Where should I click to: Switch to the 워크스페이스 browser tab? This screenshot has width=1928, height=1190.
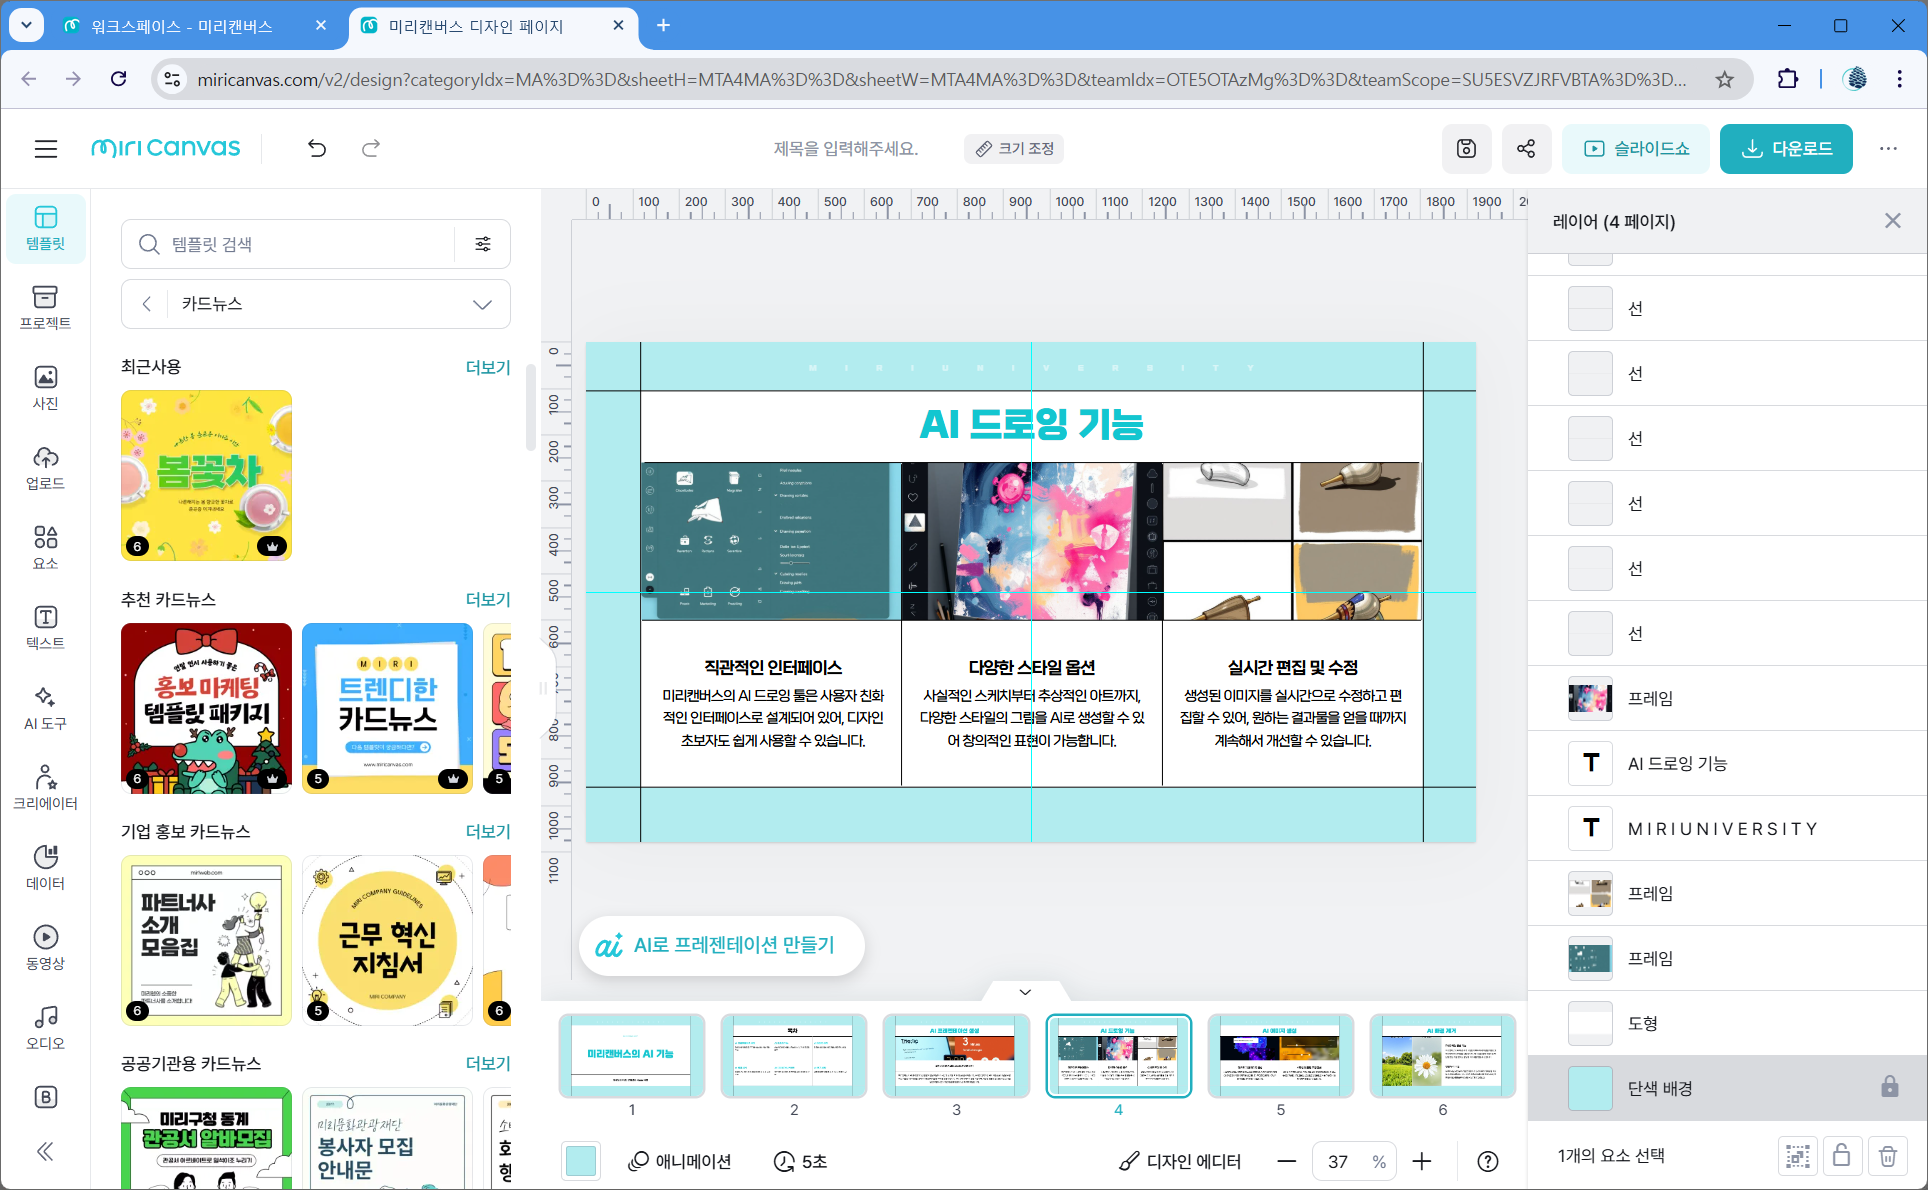pyautogui.click(x=182, y=26)
